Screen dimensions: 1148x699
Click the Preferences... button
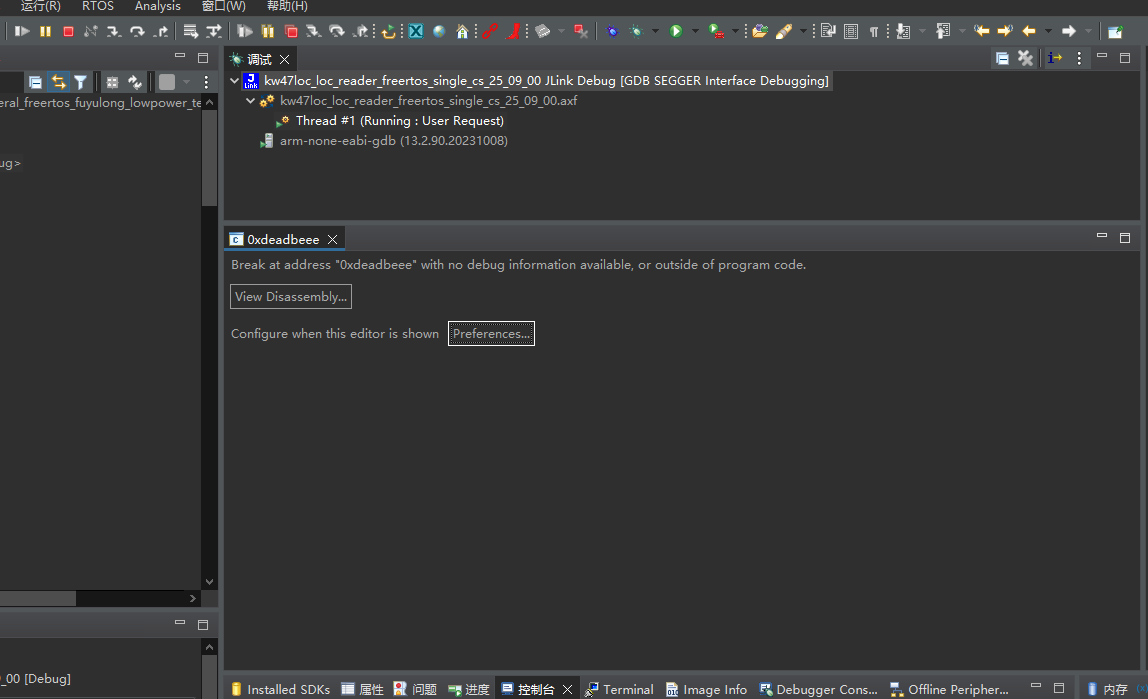click(491, 334)
